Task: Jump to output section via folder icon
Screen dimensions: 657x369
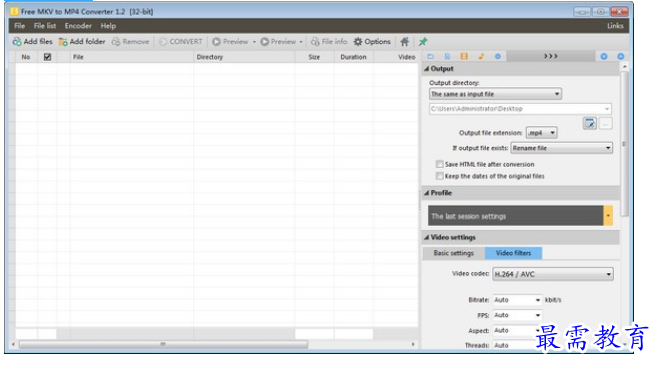Action: 430,56
